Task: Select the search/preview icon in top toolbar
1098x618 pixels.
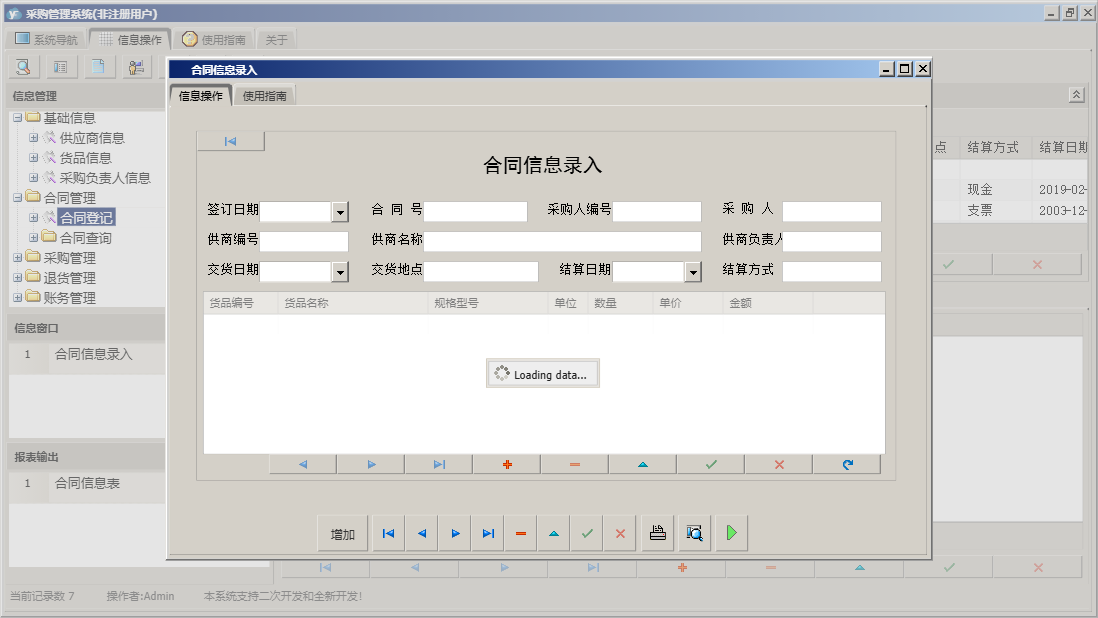Action: [22, 66]
